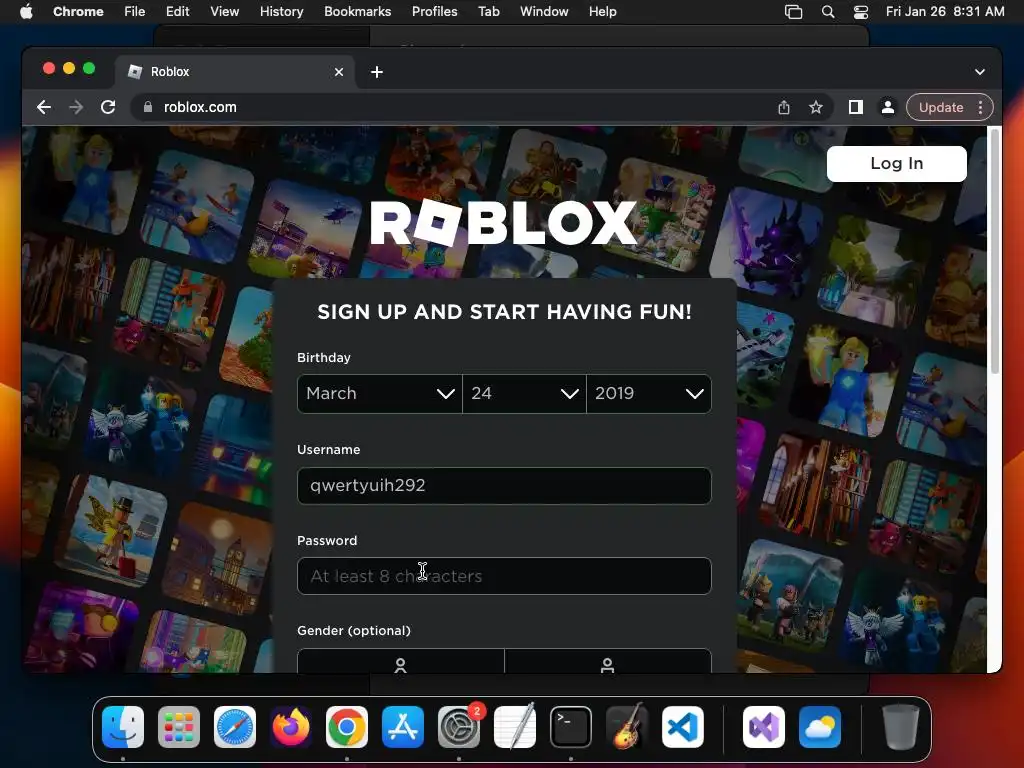Open Visual Studio from the dock

[764, 727]
